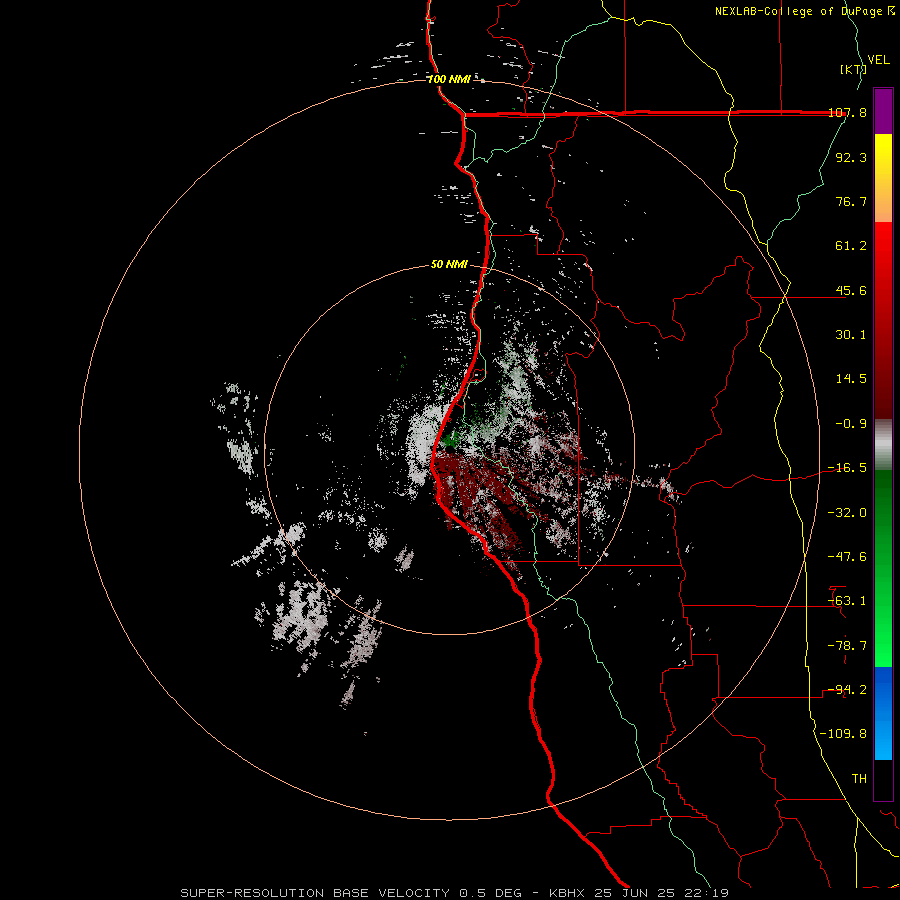Pick the gray near-zero color bar segment
Screen dimensions: 900x900
click(883, 445)
